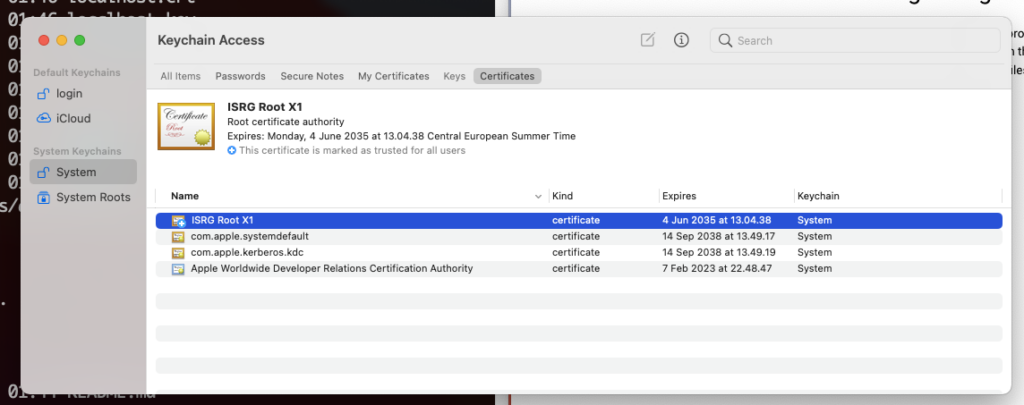Sort by the Kind column header
The image size is (1024, 405).
pos(562,196)
